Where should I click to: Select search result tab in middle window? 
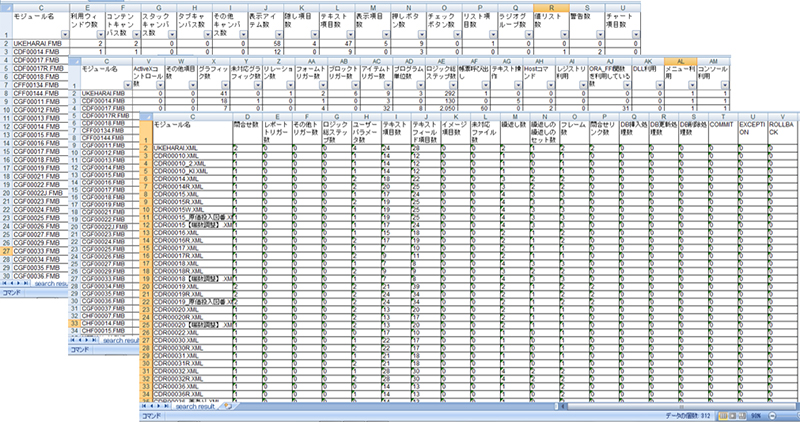(x=120, y=340)
